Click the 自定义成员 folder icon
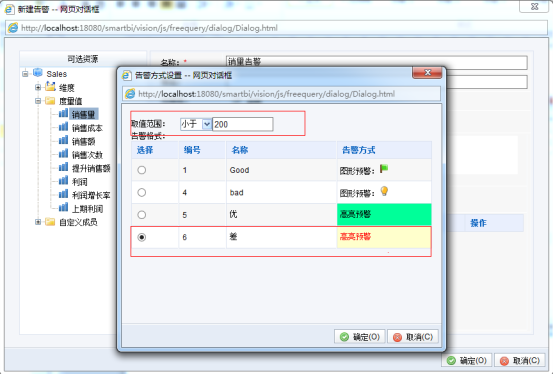Viewport: 553px width, 374px height. click(x=50, y=222)
